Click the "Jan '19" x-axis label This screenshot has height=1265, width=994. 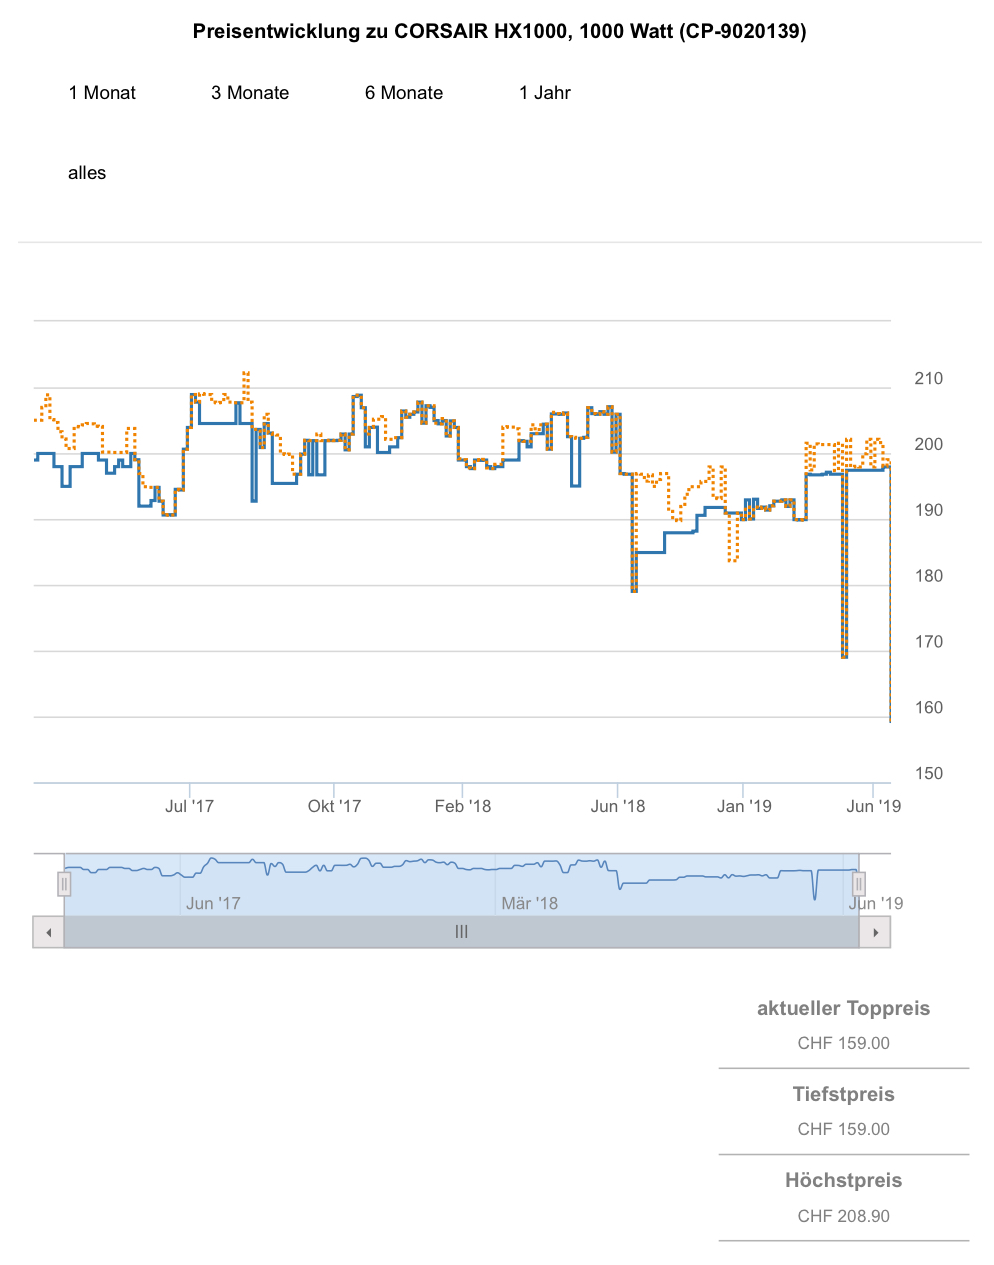[x=744, y=806]
